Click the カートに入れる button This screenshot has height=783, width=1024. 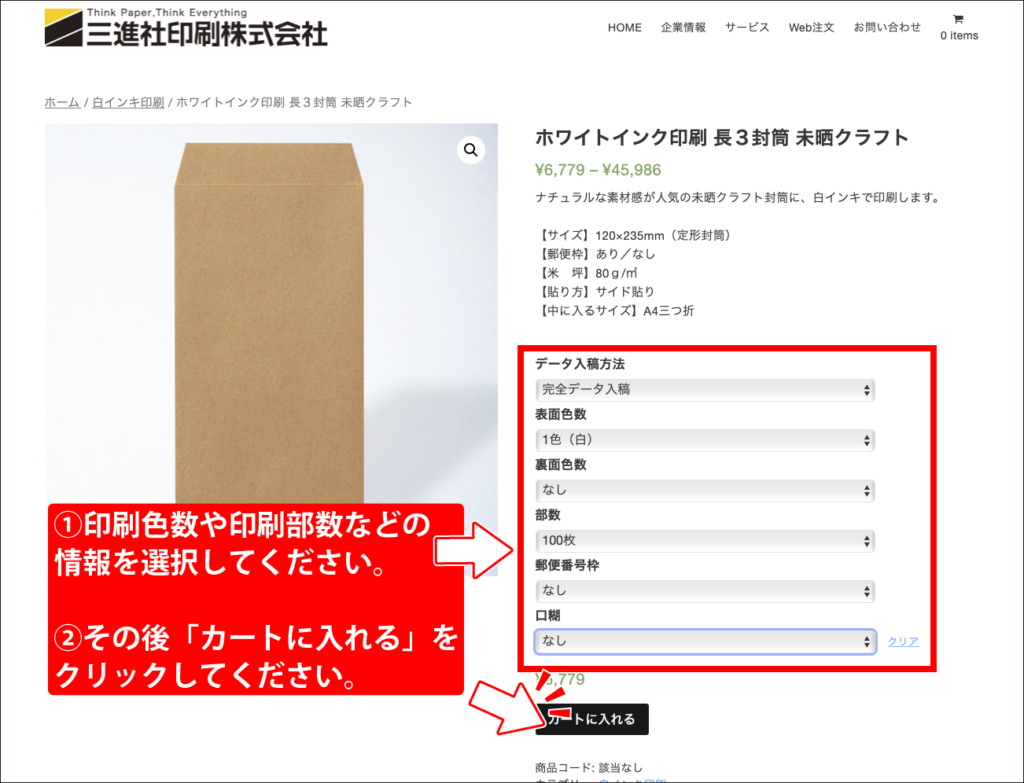(592, 719)
